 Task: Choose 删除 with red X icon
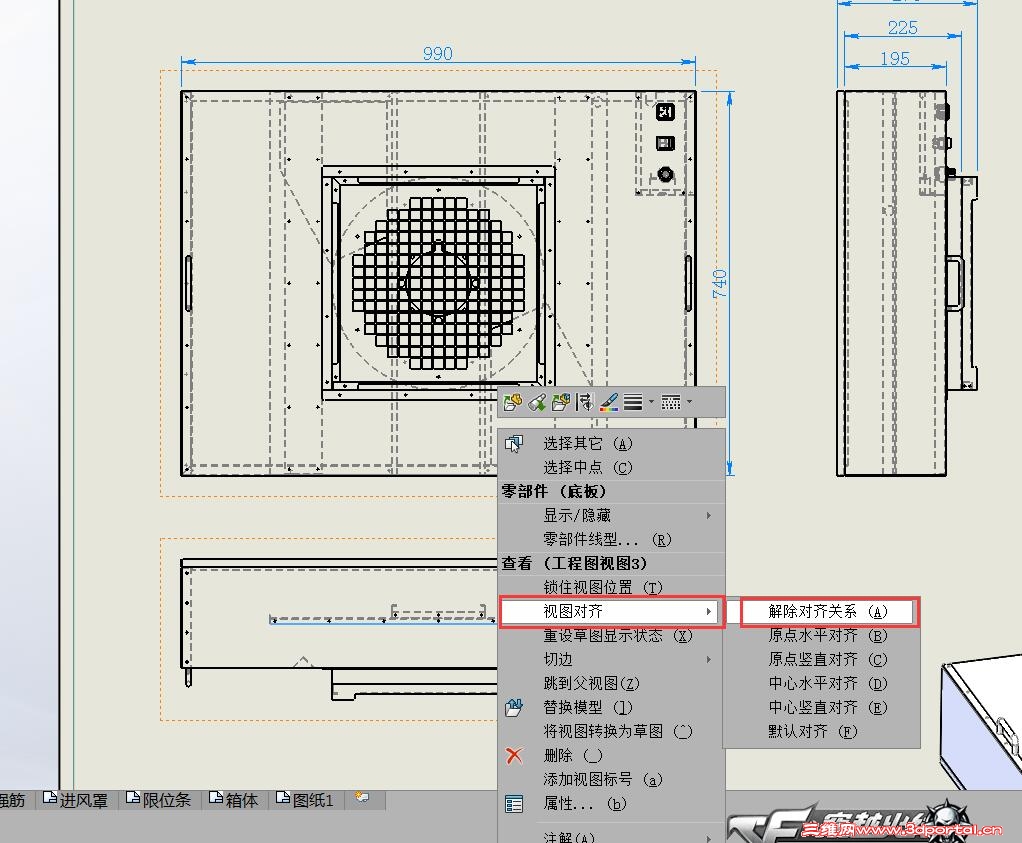pyautogui.click(x=611, y=756)
